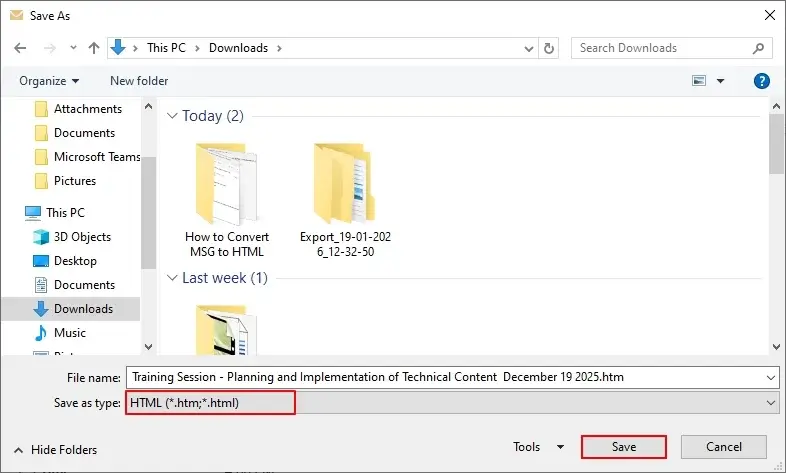Click the search magnifier icon

coord(758,48)
